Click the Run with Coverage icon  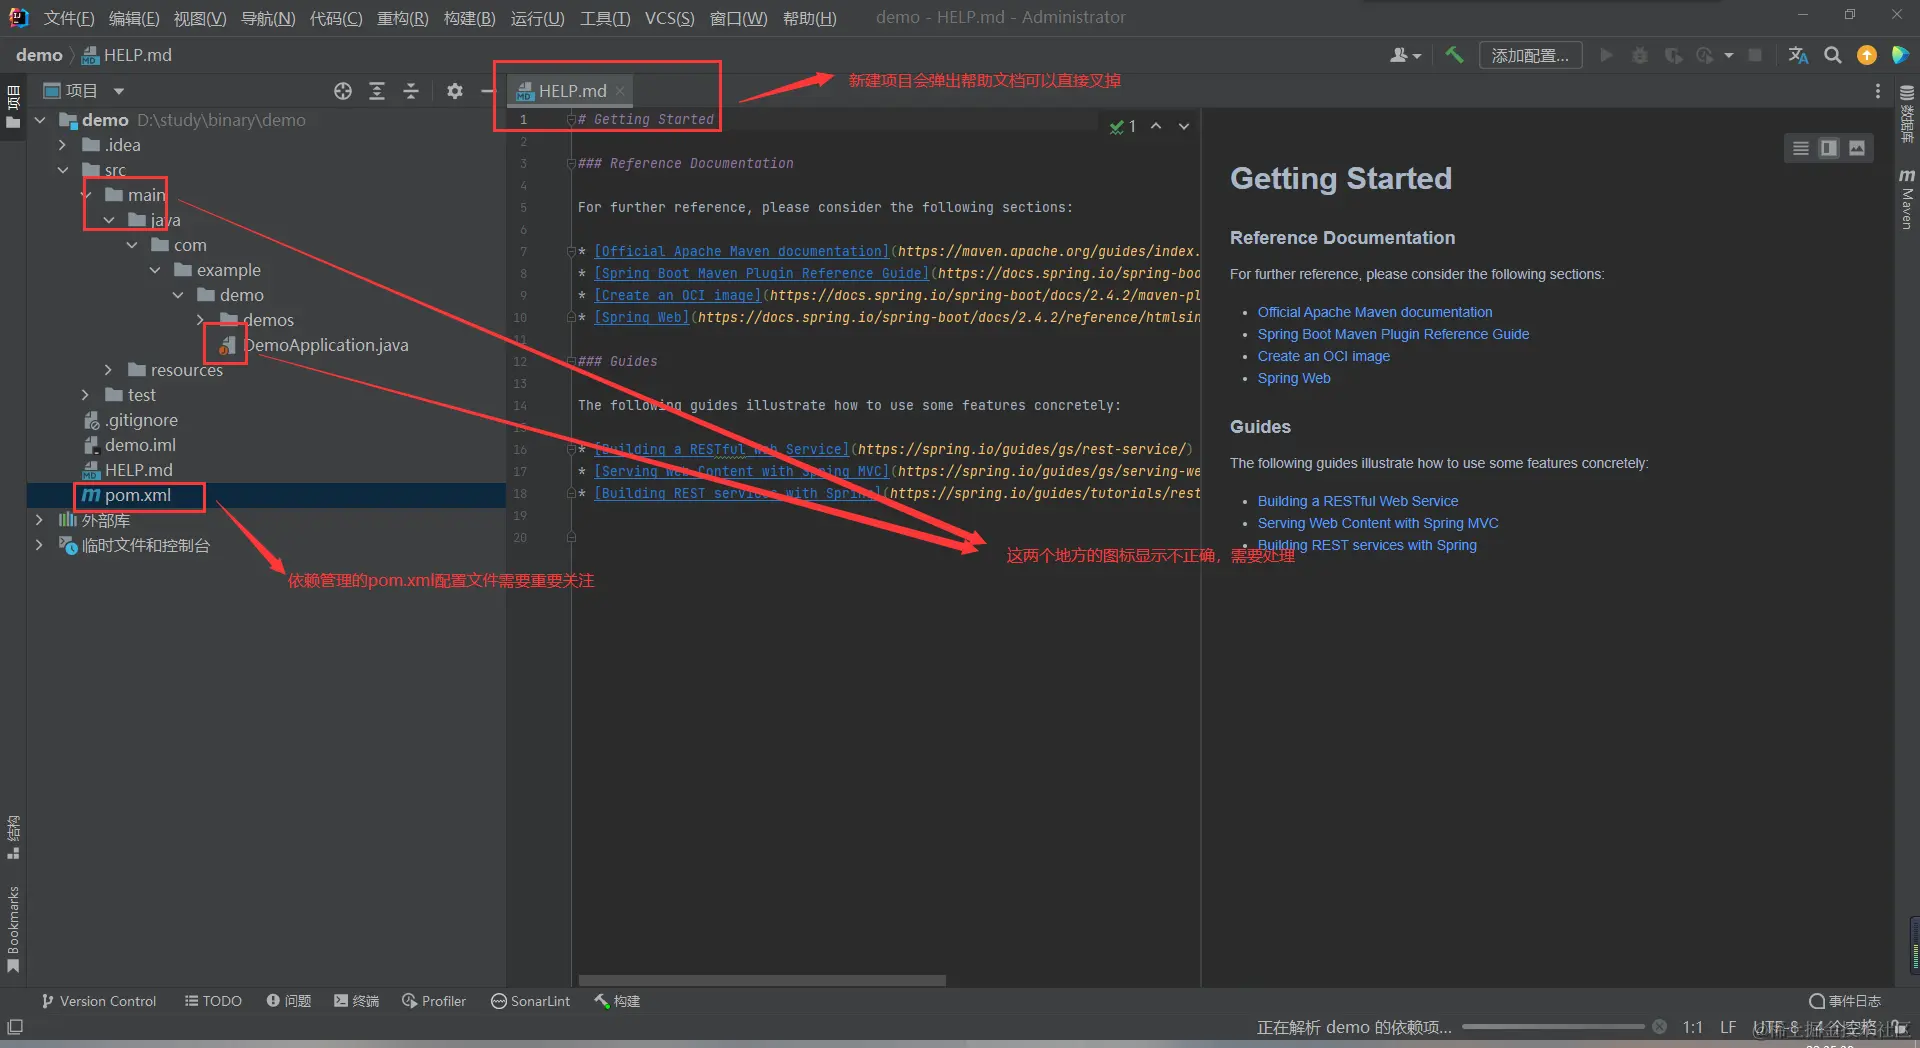click(x=1673, y=55)
